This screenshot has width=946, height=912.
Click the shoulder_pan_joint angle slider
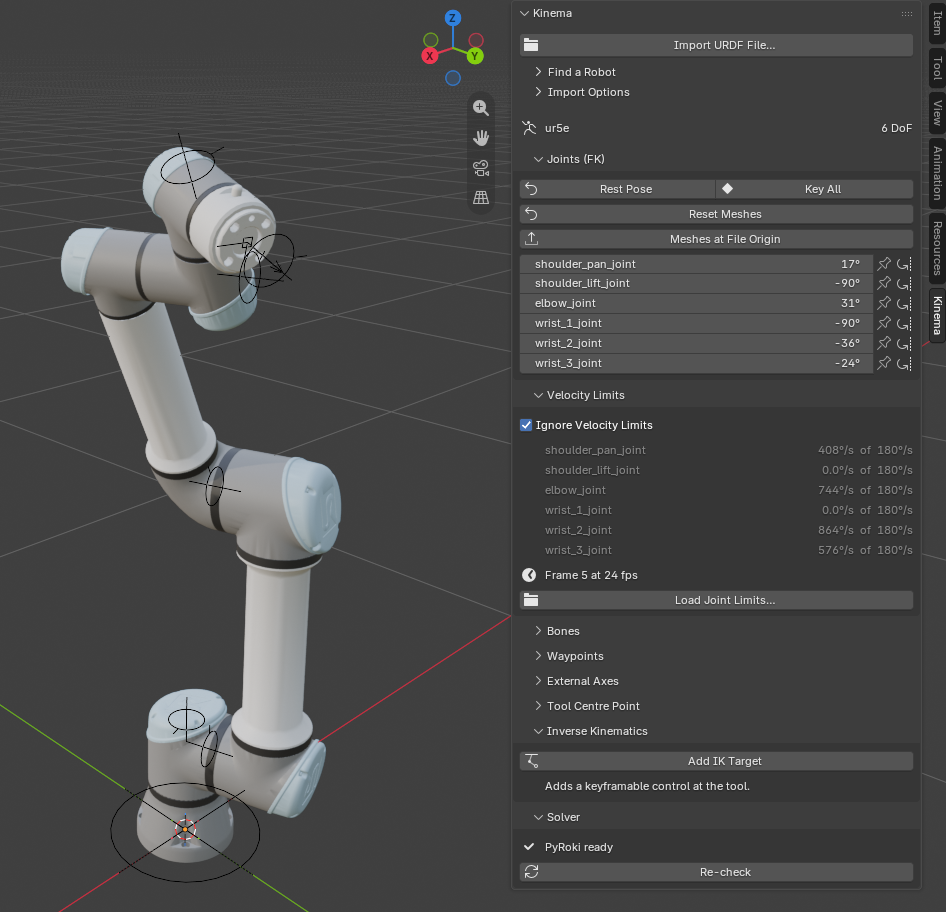coord(696,264)
